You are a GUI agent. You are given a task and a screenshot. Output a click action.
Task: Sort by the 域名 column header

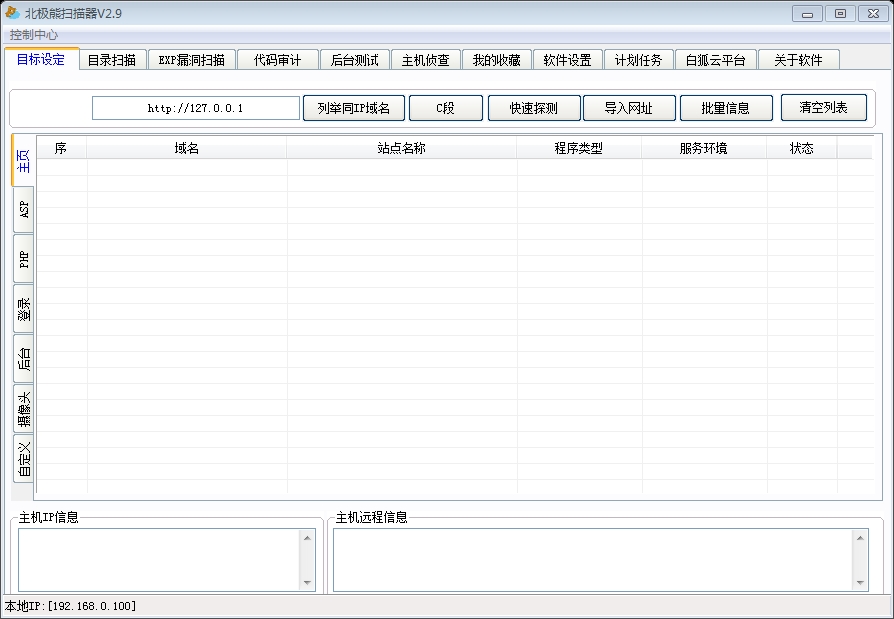[x=187, y=148]
